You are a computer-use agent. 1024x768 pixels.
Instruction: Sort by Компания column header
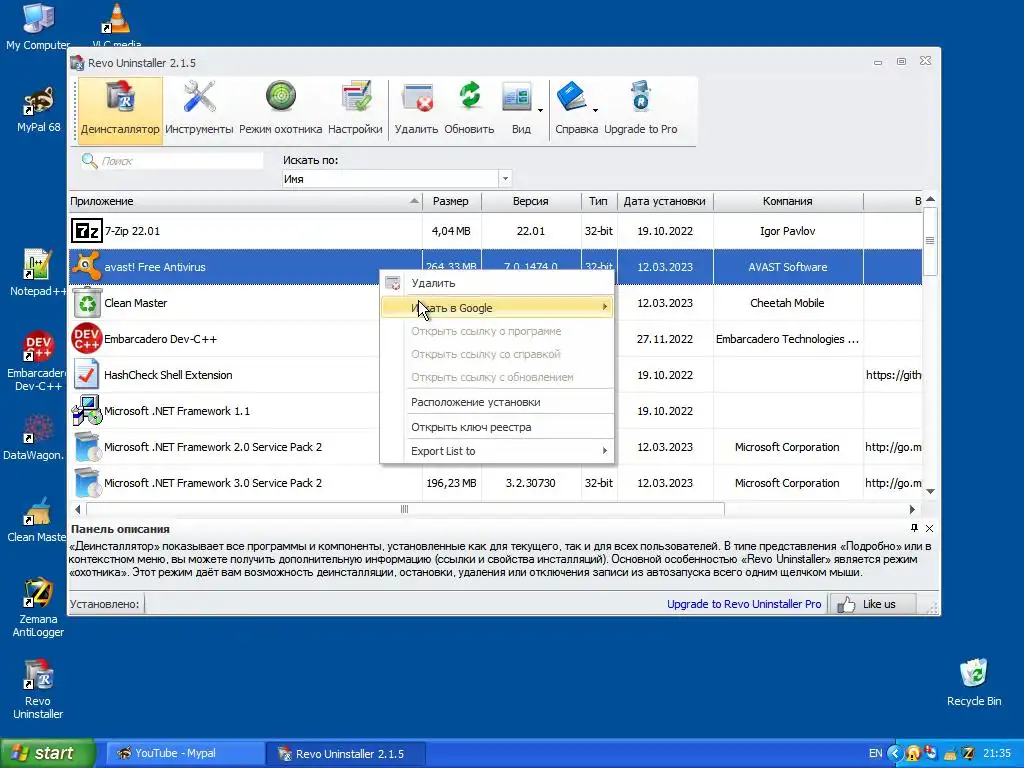point(788,201)
